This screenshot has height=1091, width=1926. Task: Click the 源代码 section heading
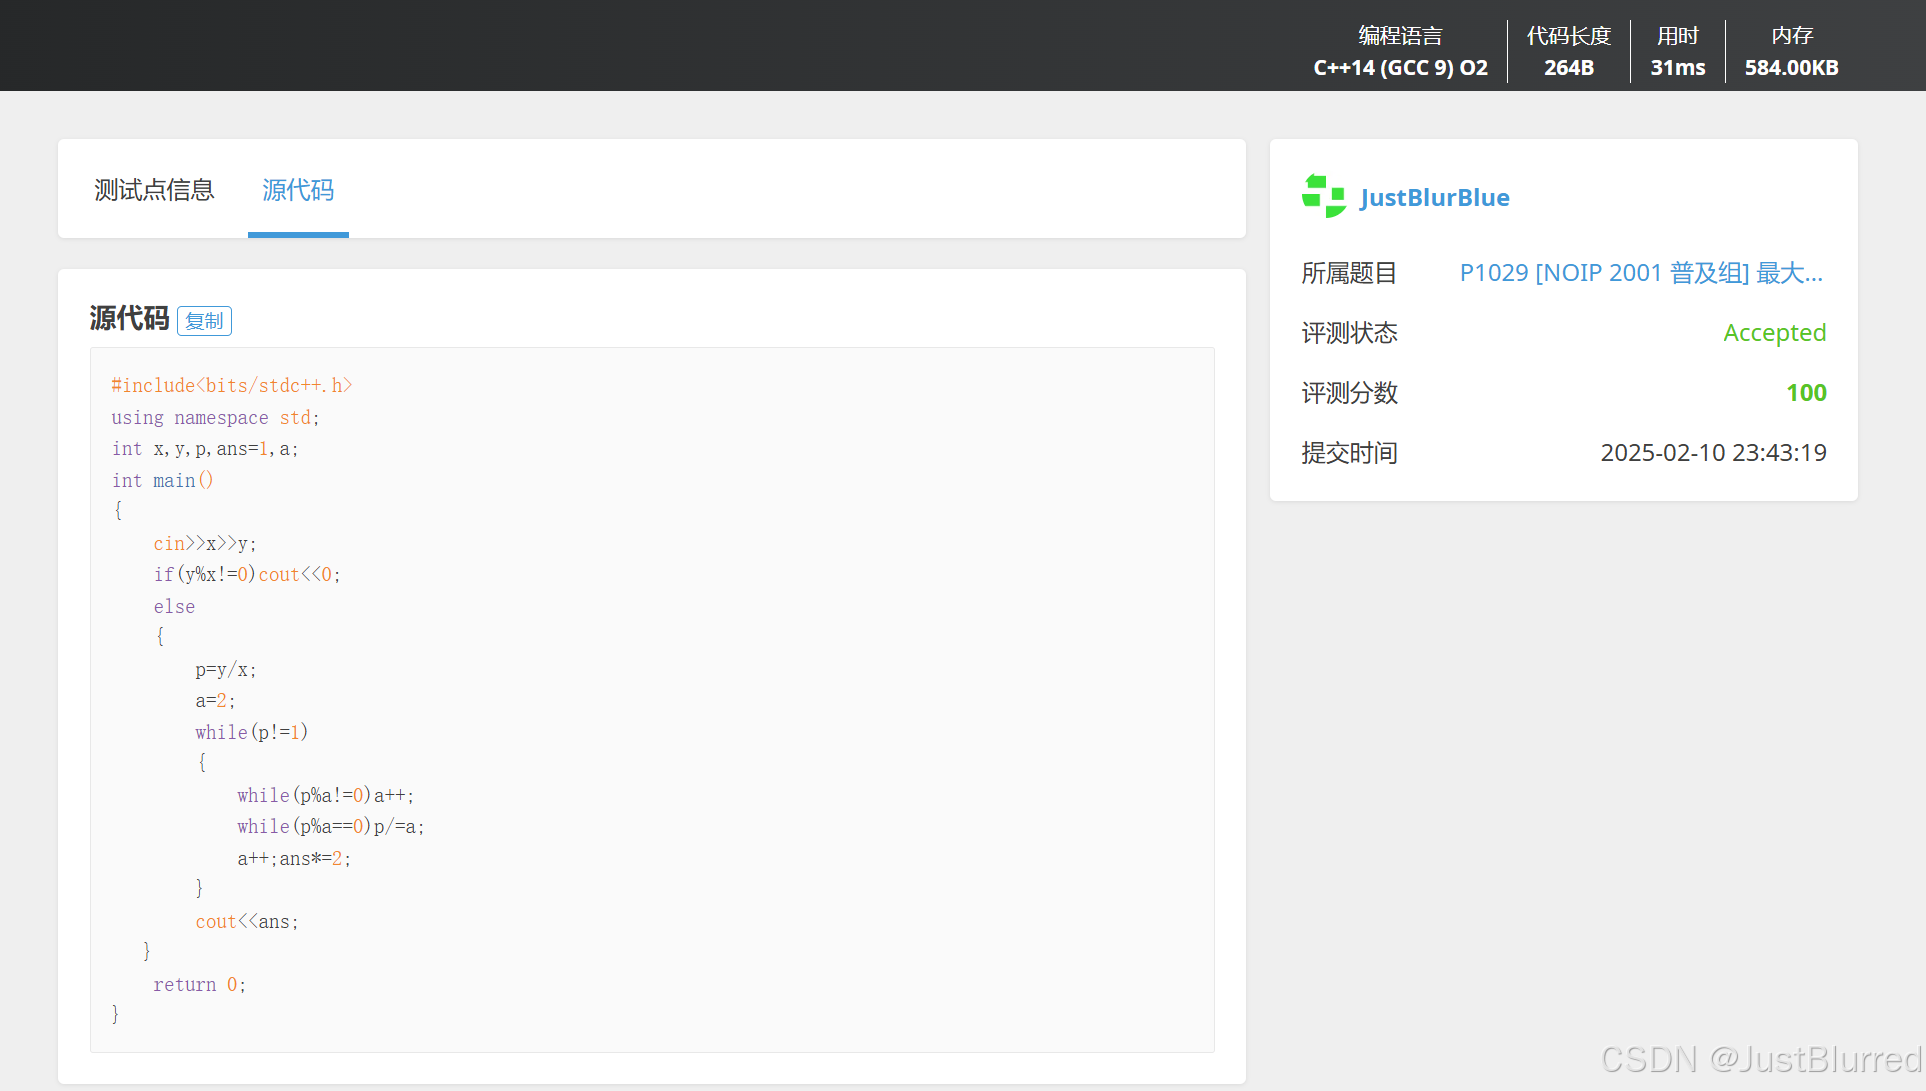pyautogui.click(x=129, y=318)
